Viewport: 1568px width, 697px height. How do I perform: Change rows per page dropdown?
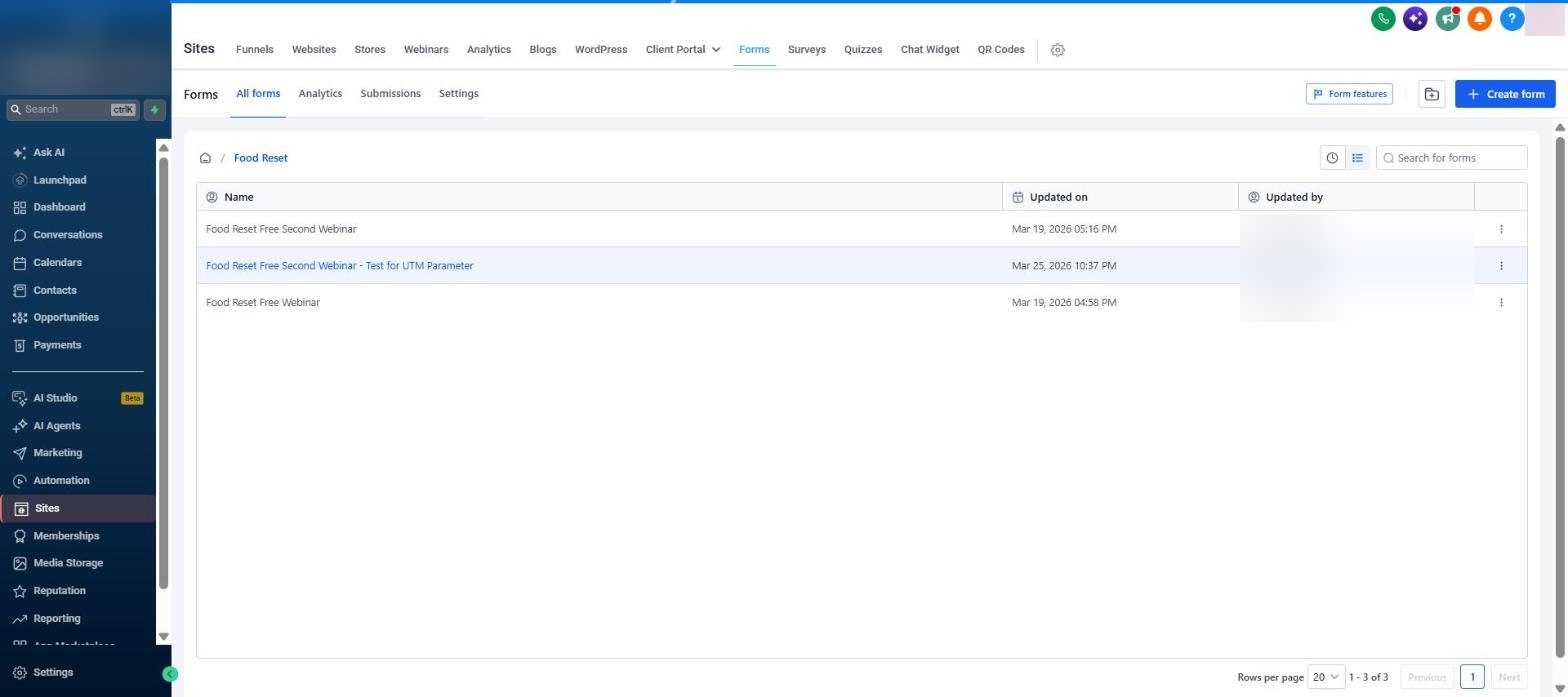pos(1325,677)
